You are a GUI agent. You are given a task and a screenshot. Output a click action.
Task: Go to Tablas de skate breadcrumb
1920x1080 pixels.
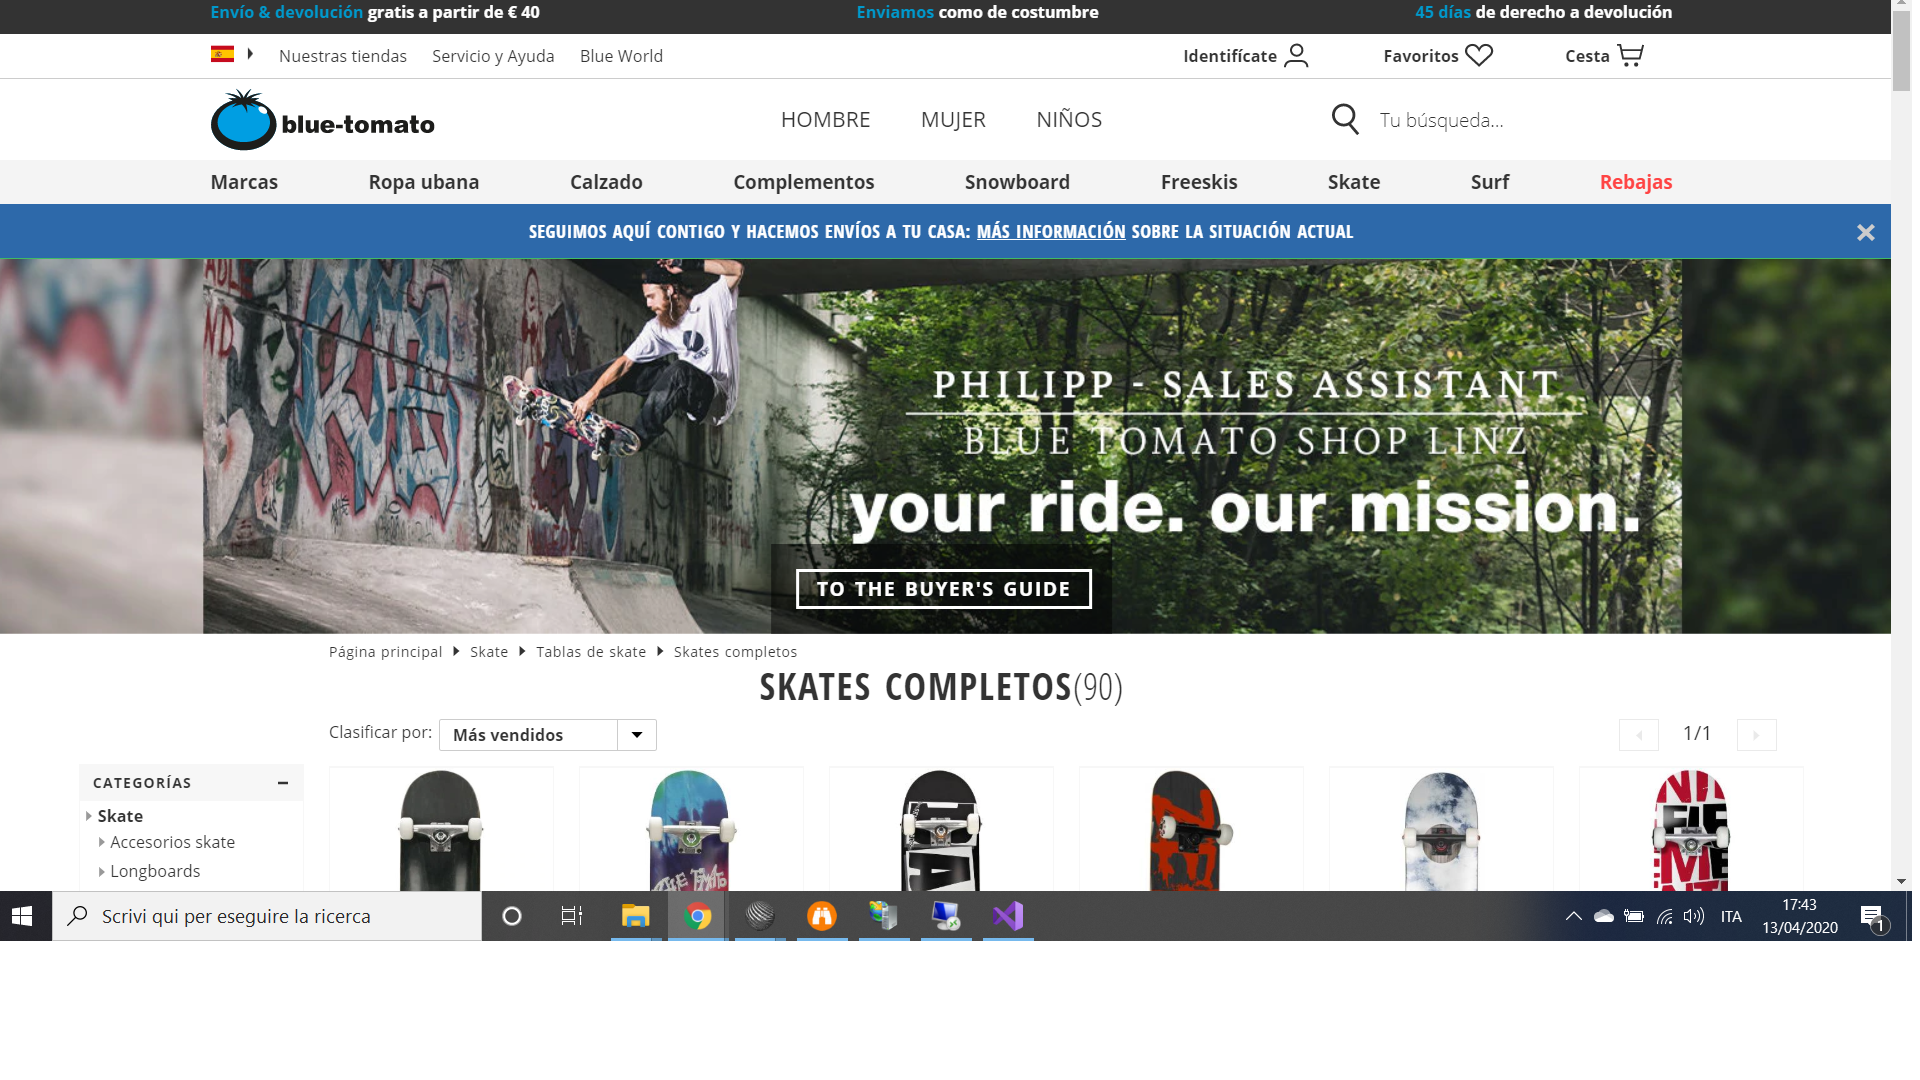591,652
